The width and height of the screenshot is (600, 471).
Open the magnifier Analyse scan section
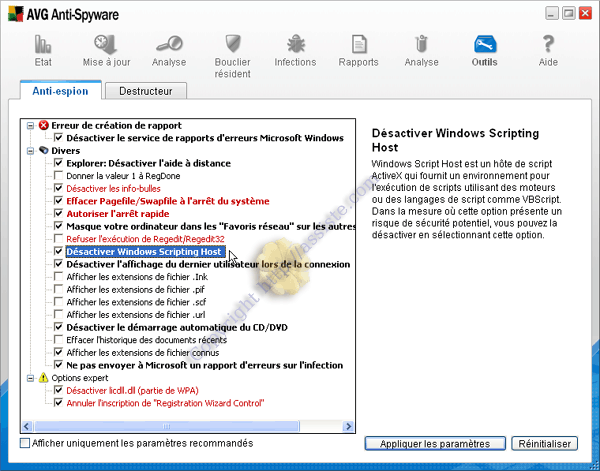tap(169, 51)
